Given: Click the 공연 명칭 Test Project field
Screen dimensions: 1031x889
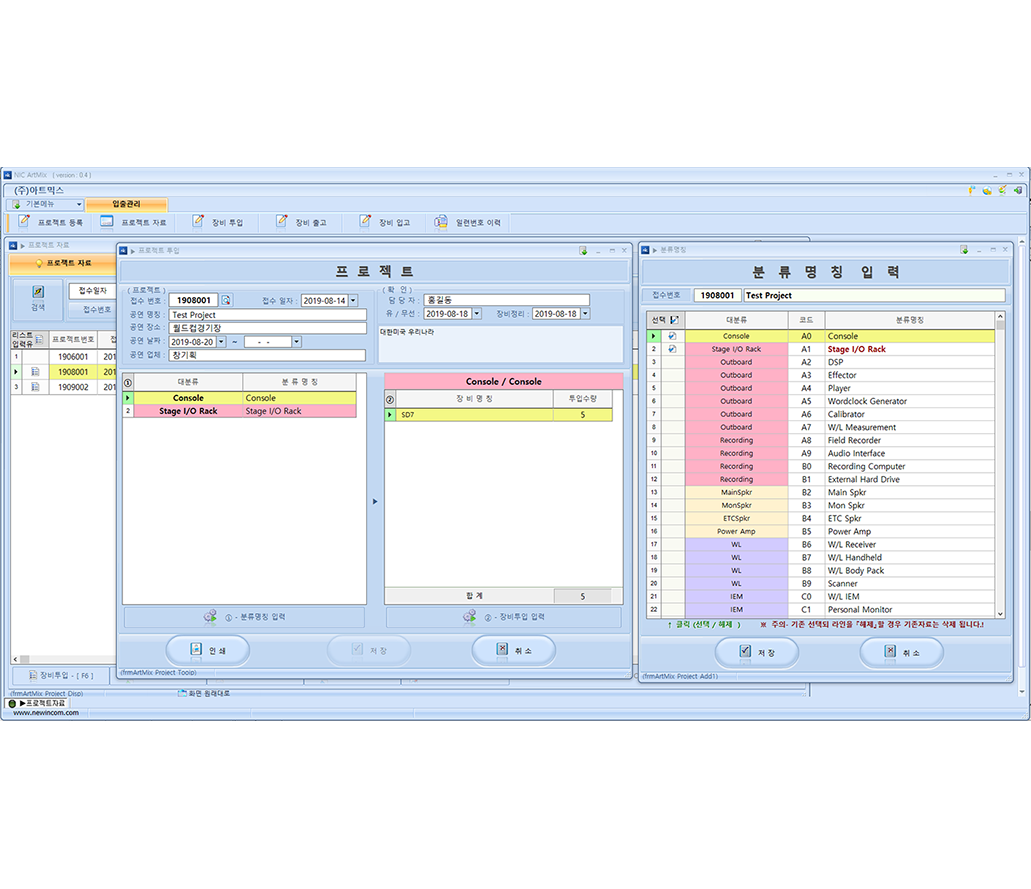Looking at the screenshot, I should (268, 315).
